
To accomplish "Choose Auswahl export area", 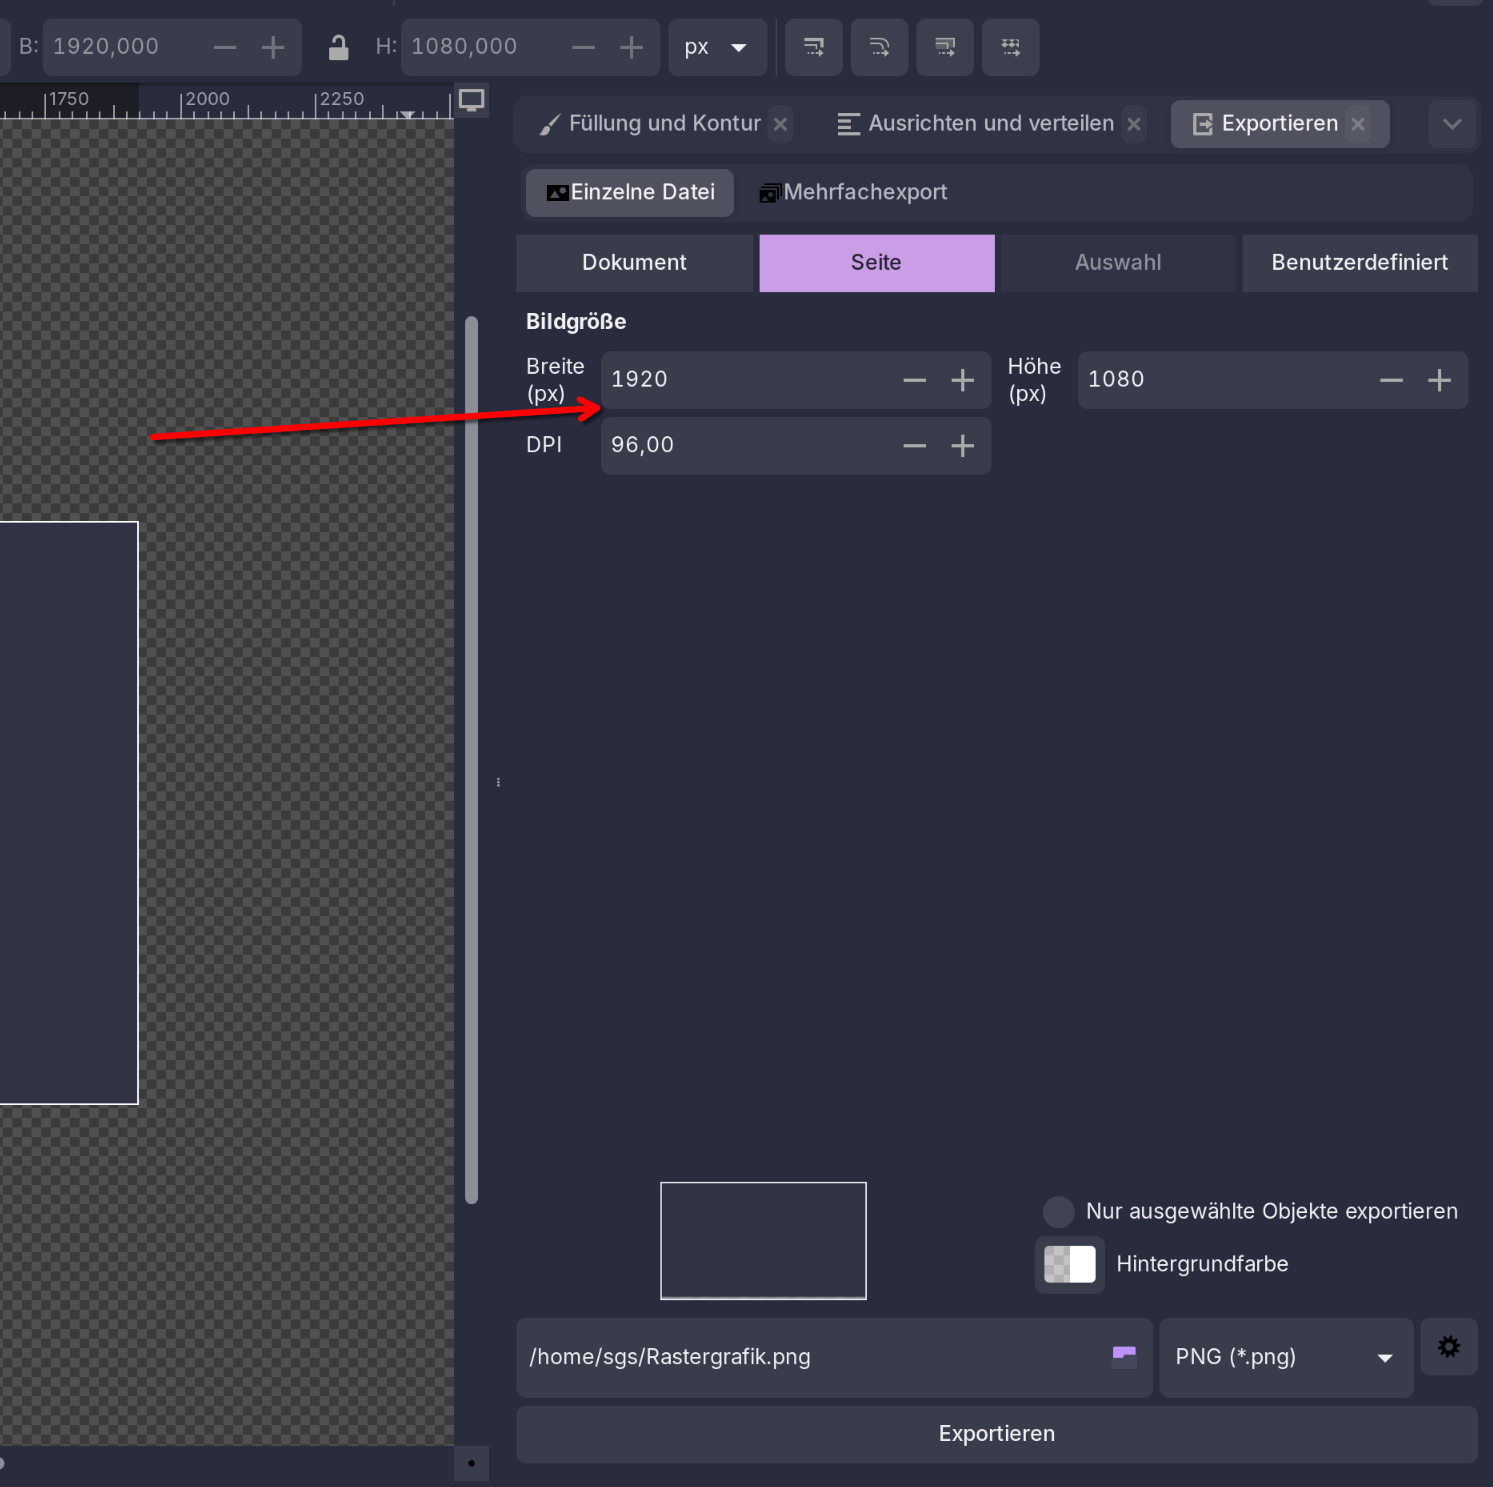I will click(1118, 263).
